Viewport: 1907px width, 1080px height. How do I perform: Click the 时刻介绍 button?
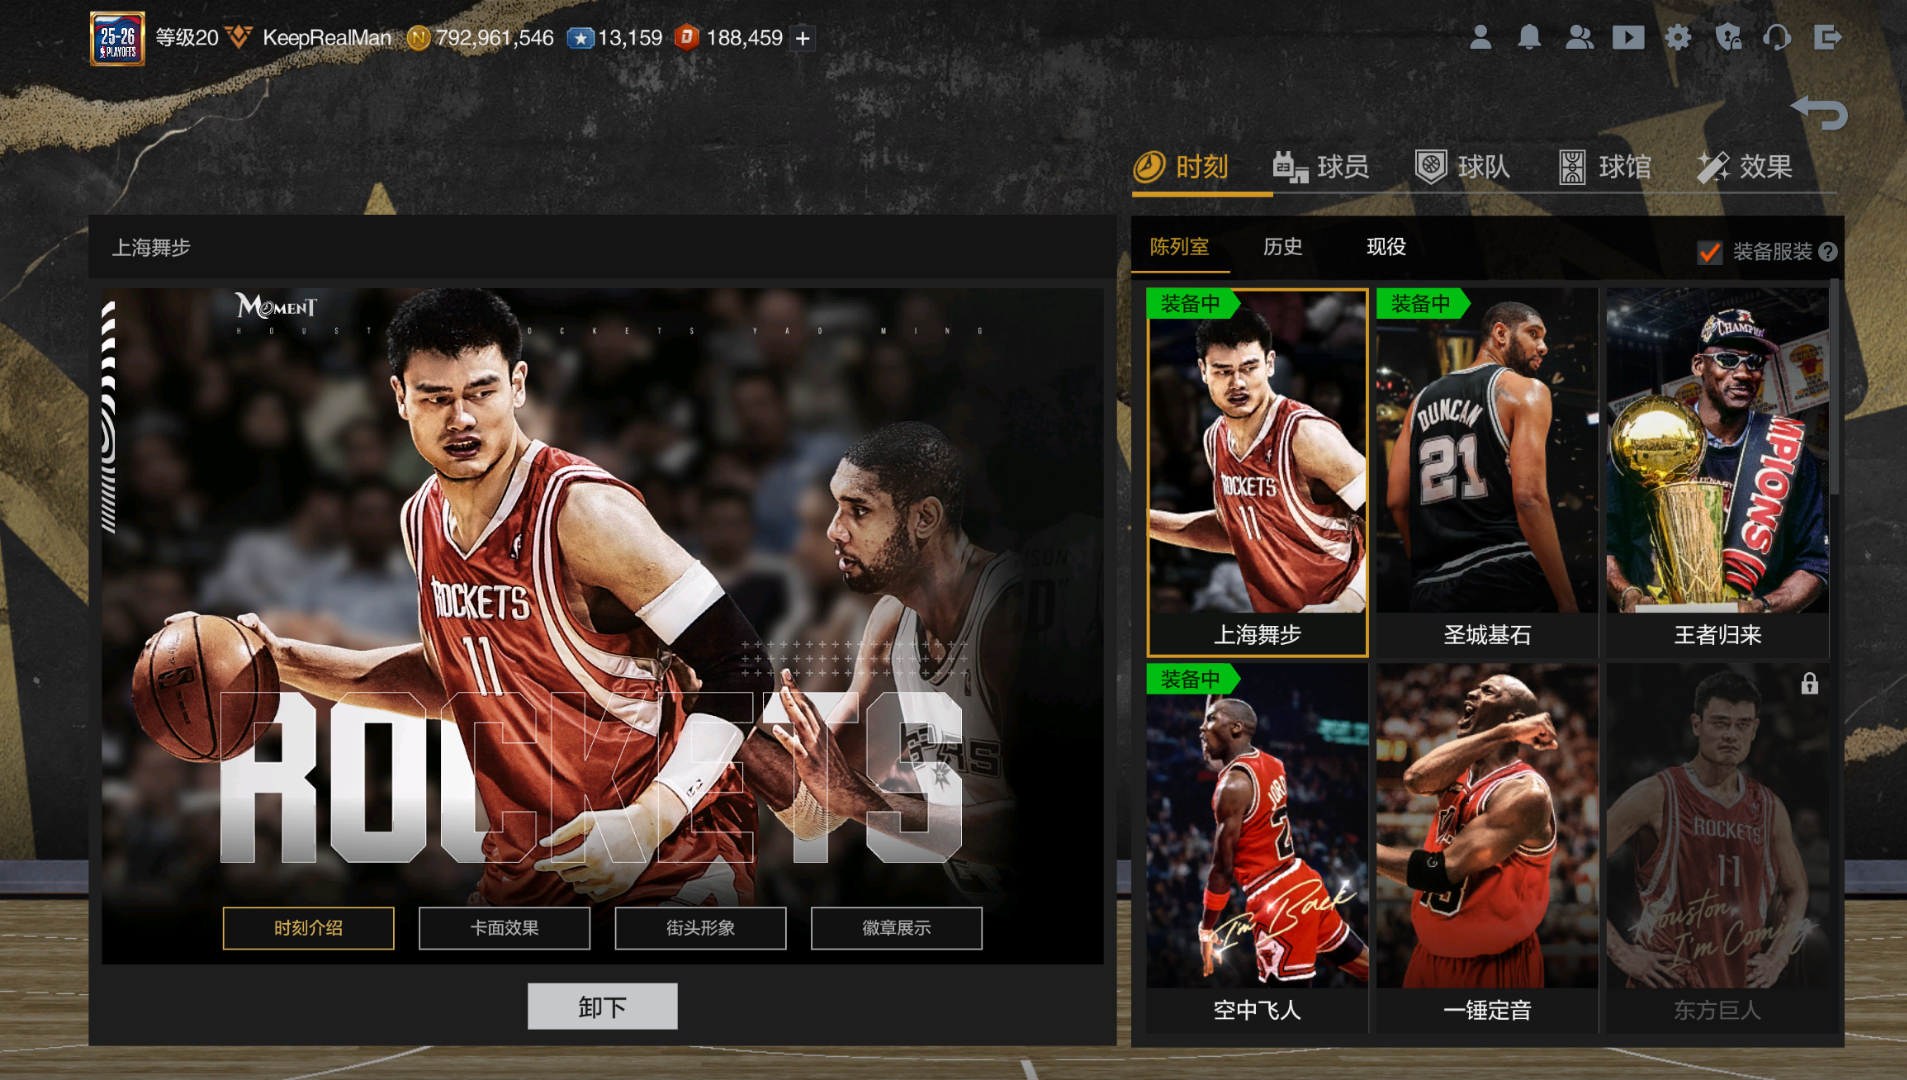pyautogui.click(x=308, y=928)
